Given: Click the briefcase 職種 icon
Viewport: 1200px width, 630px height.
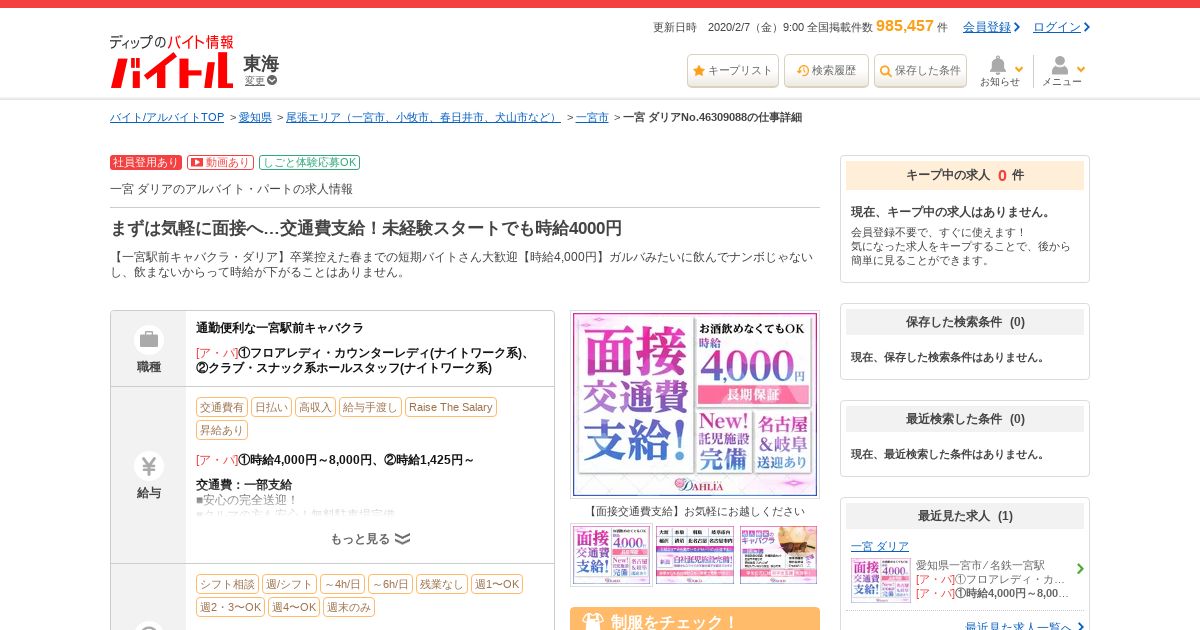Looking at the screenshot, I should pos(148,339).
